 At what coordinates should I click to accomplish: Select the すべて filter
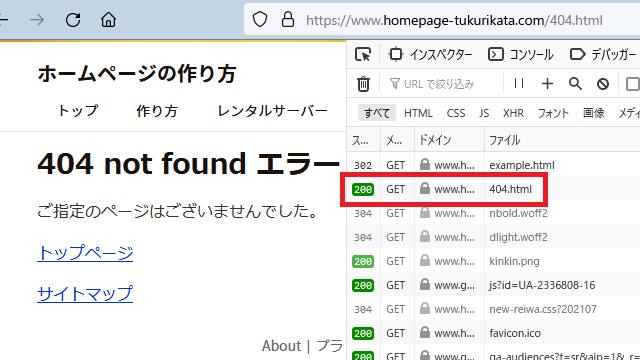(x=377, y=113)
